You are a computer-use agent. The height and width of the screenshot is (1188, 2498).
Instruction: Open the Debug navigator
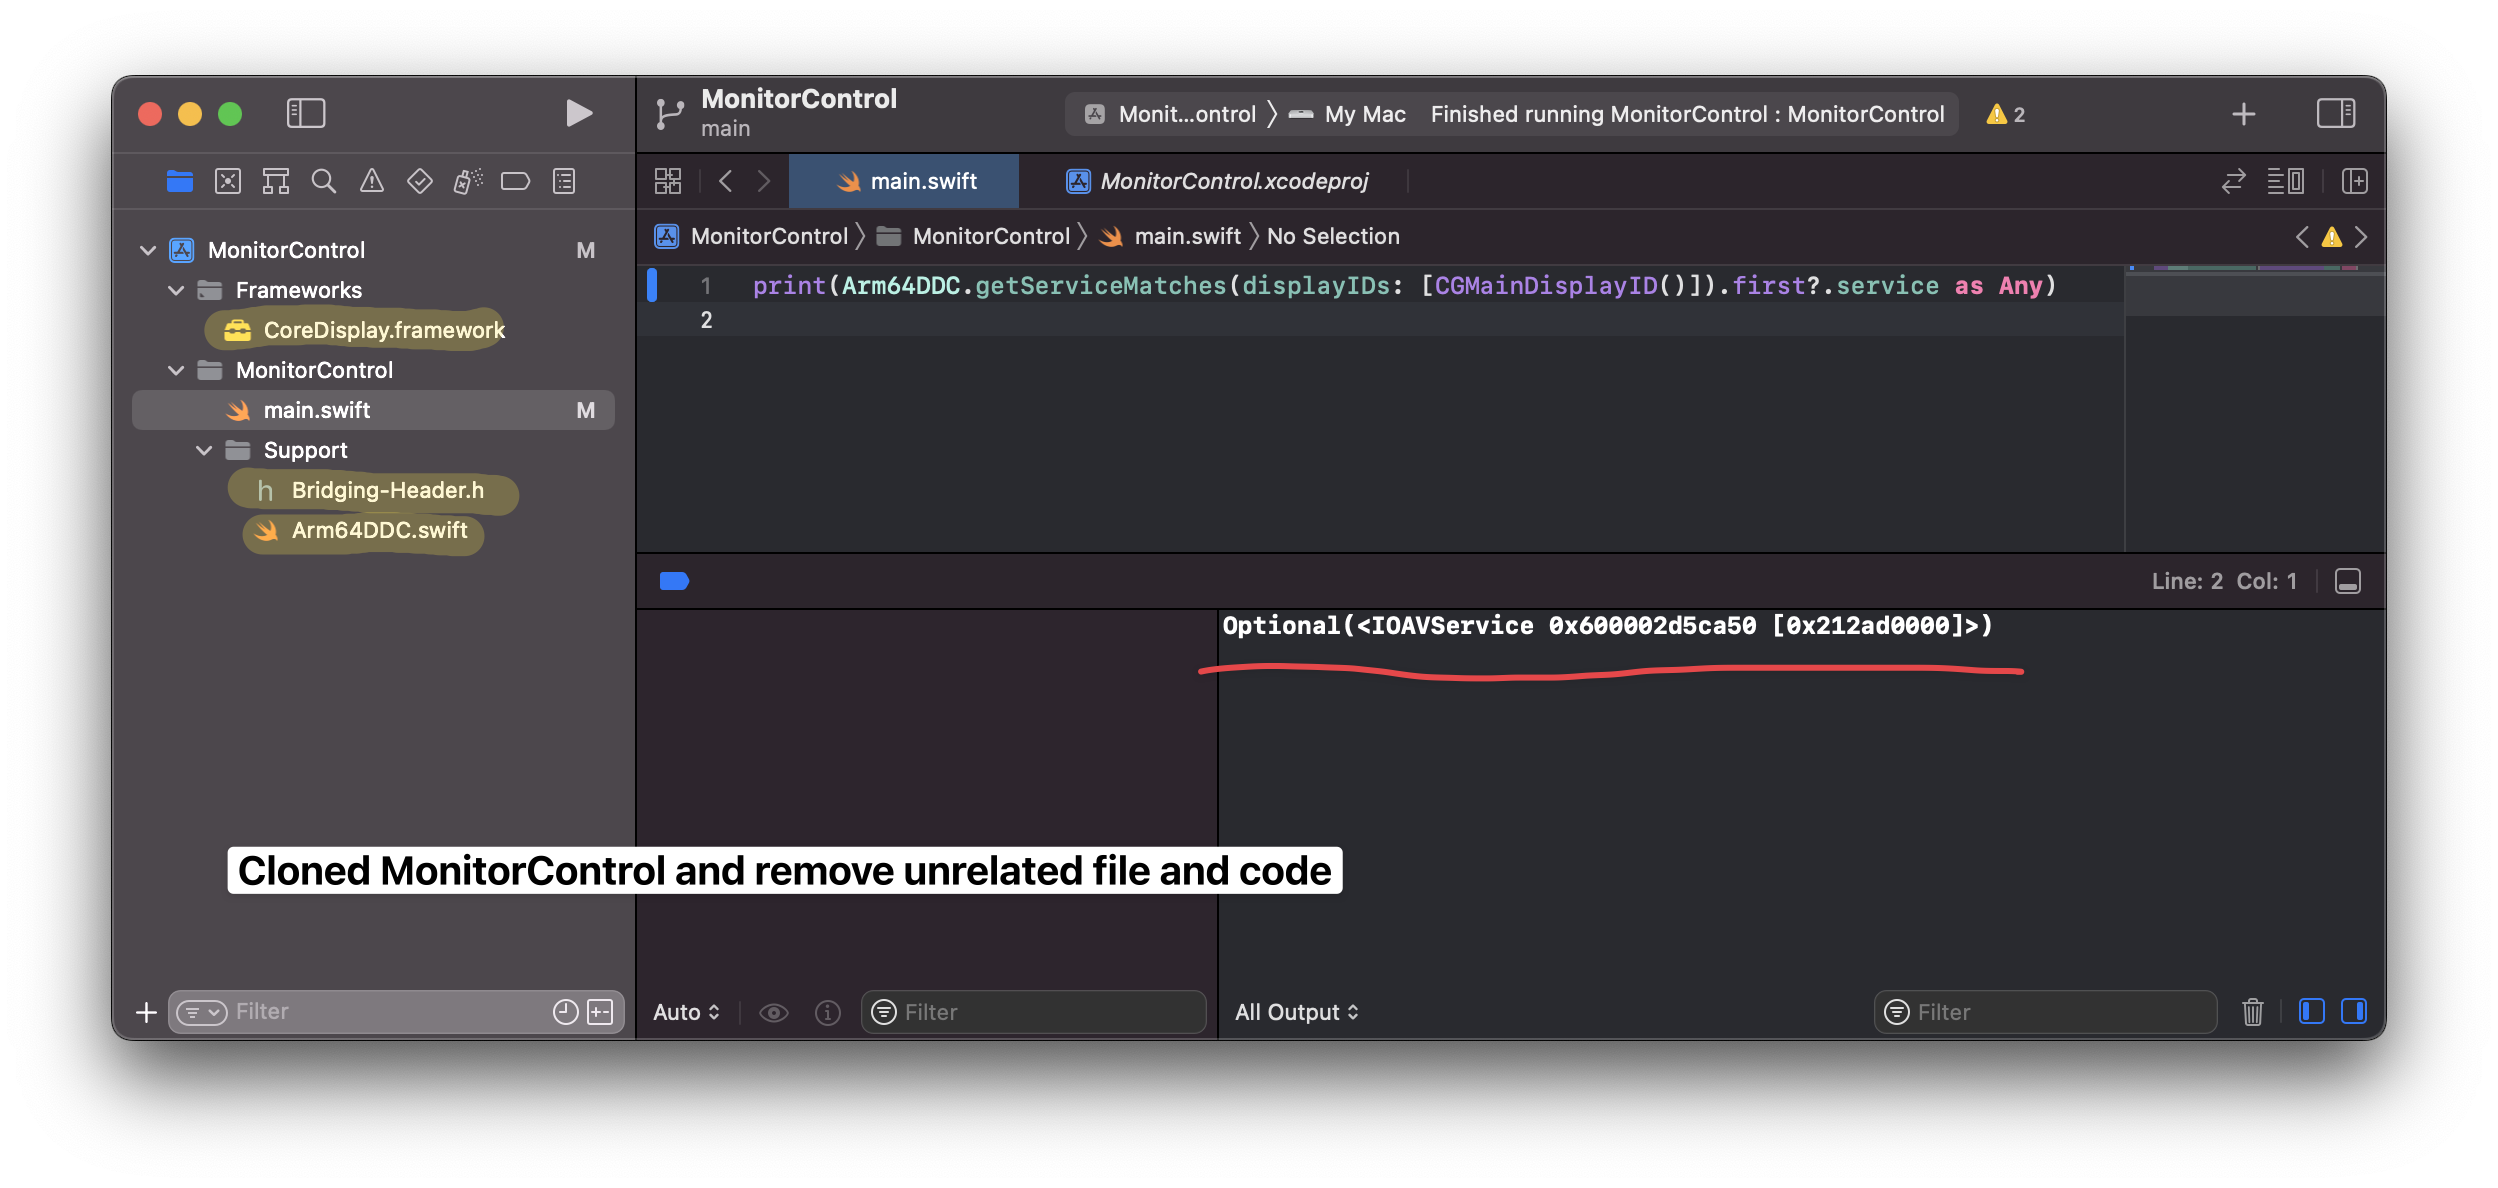point(466,181)
